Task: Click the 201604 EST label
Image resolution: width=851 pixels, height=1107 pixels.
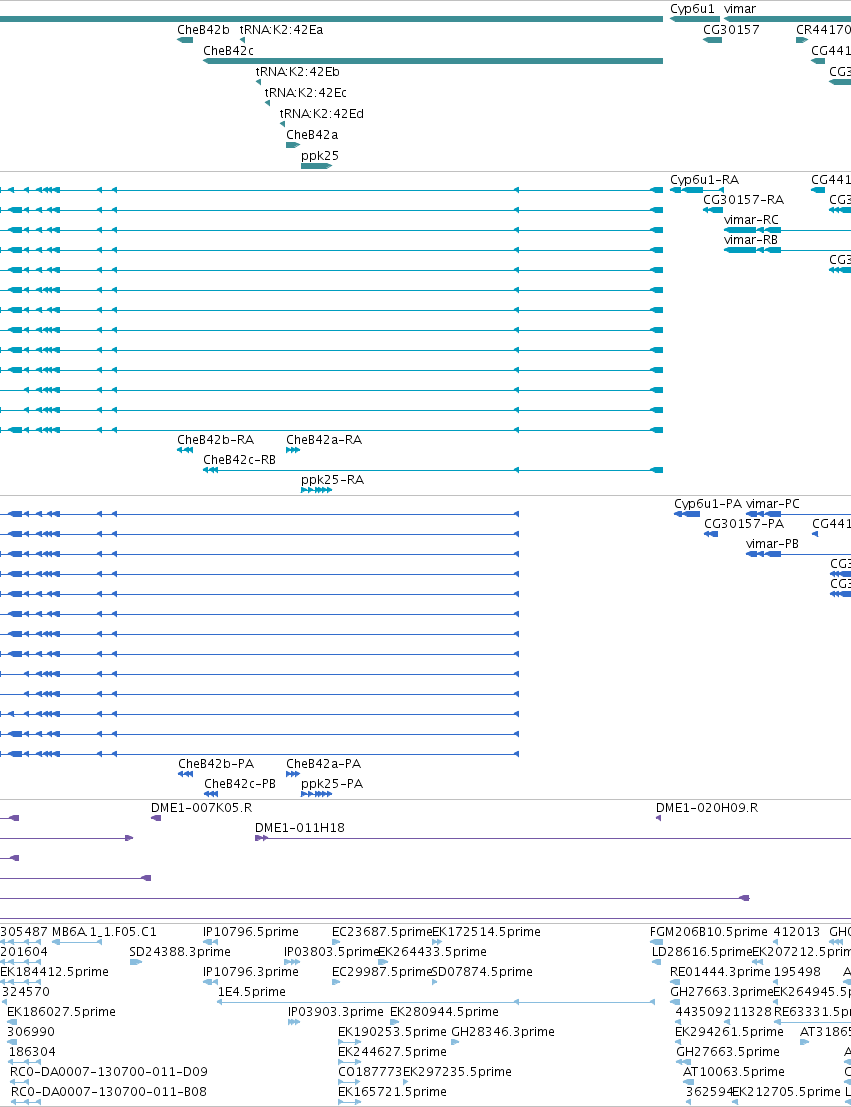Action: (24, 952)
